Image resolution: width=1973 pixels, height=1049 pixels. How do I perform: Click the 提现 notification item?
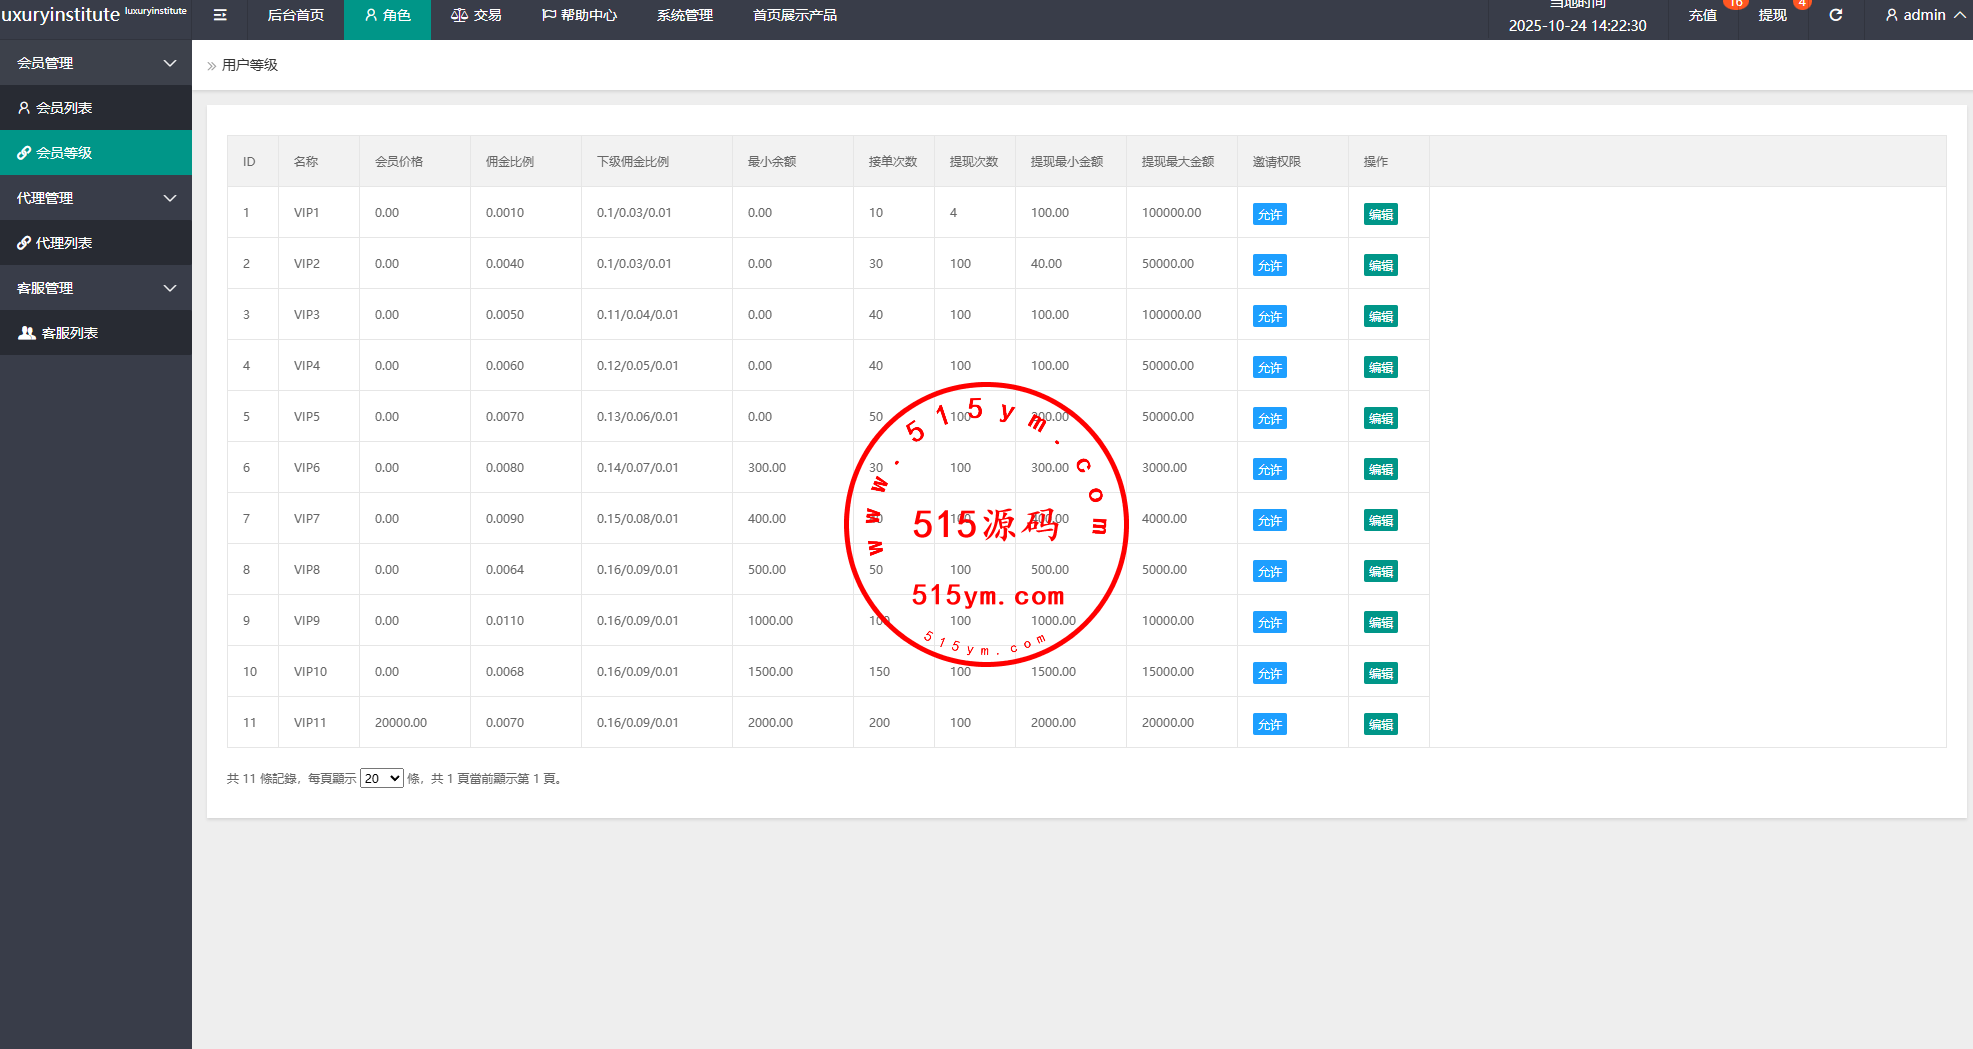pyautogui.click(x=1772, y=15)
